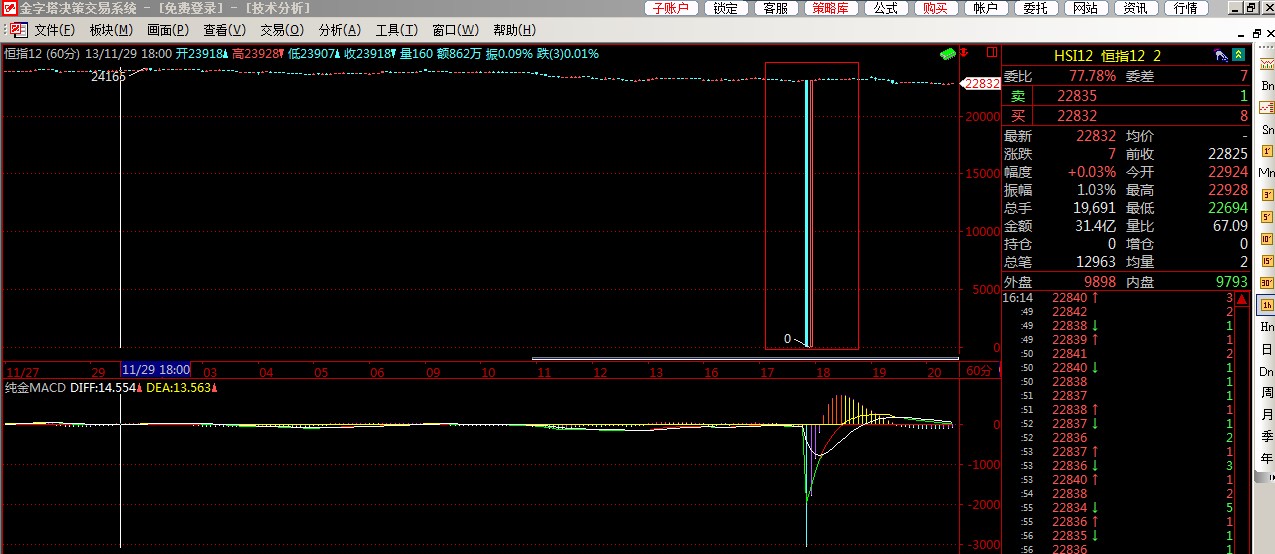The image size is (1275, 554).
Task: Toggle the 日 (daily) period view
Action: [x=1267, y=349]
